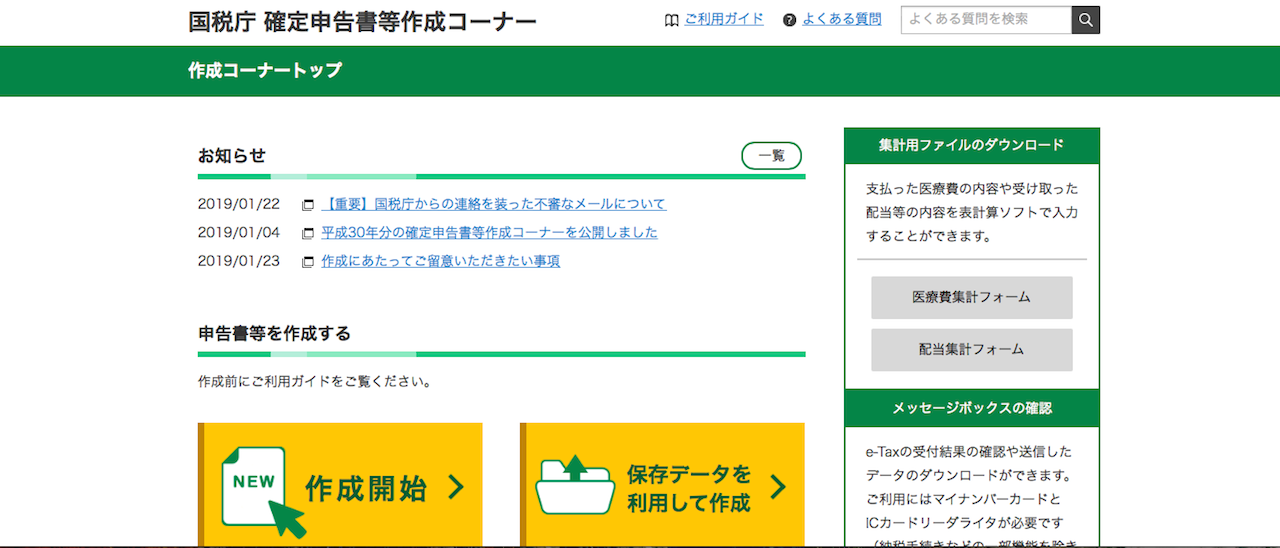Click the chevron arrow on 作成開始 tile

pos(456,488)
